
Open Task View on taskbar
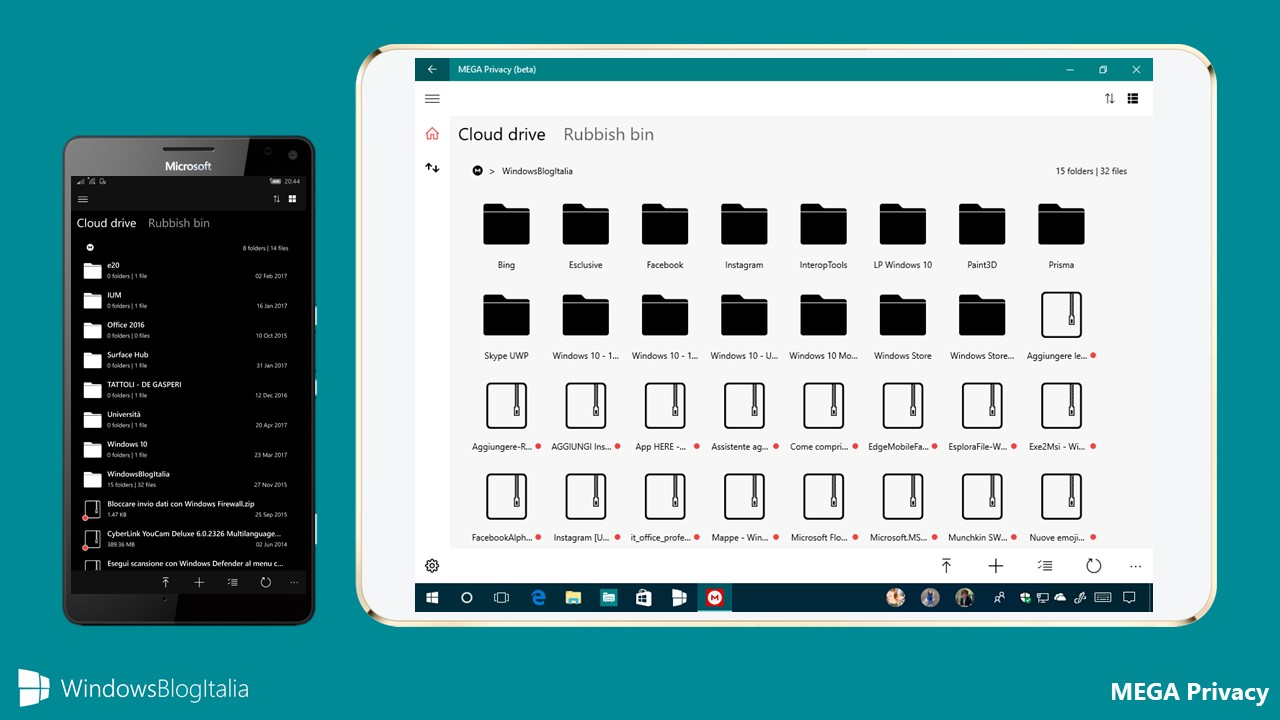coord(501,598)
